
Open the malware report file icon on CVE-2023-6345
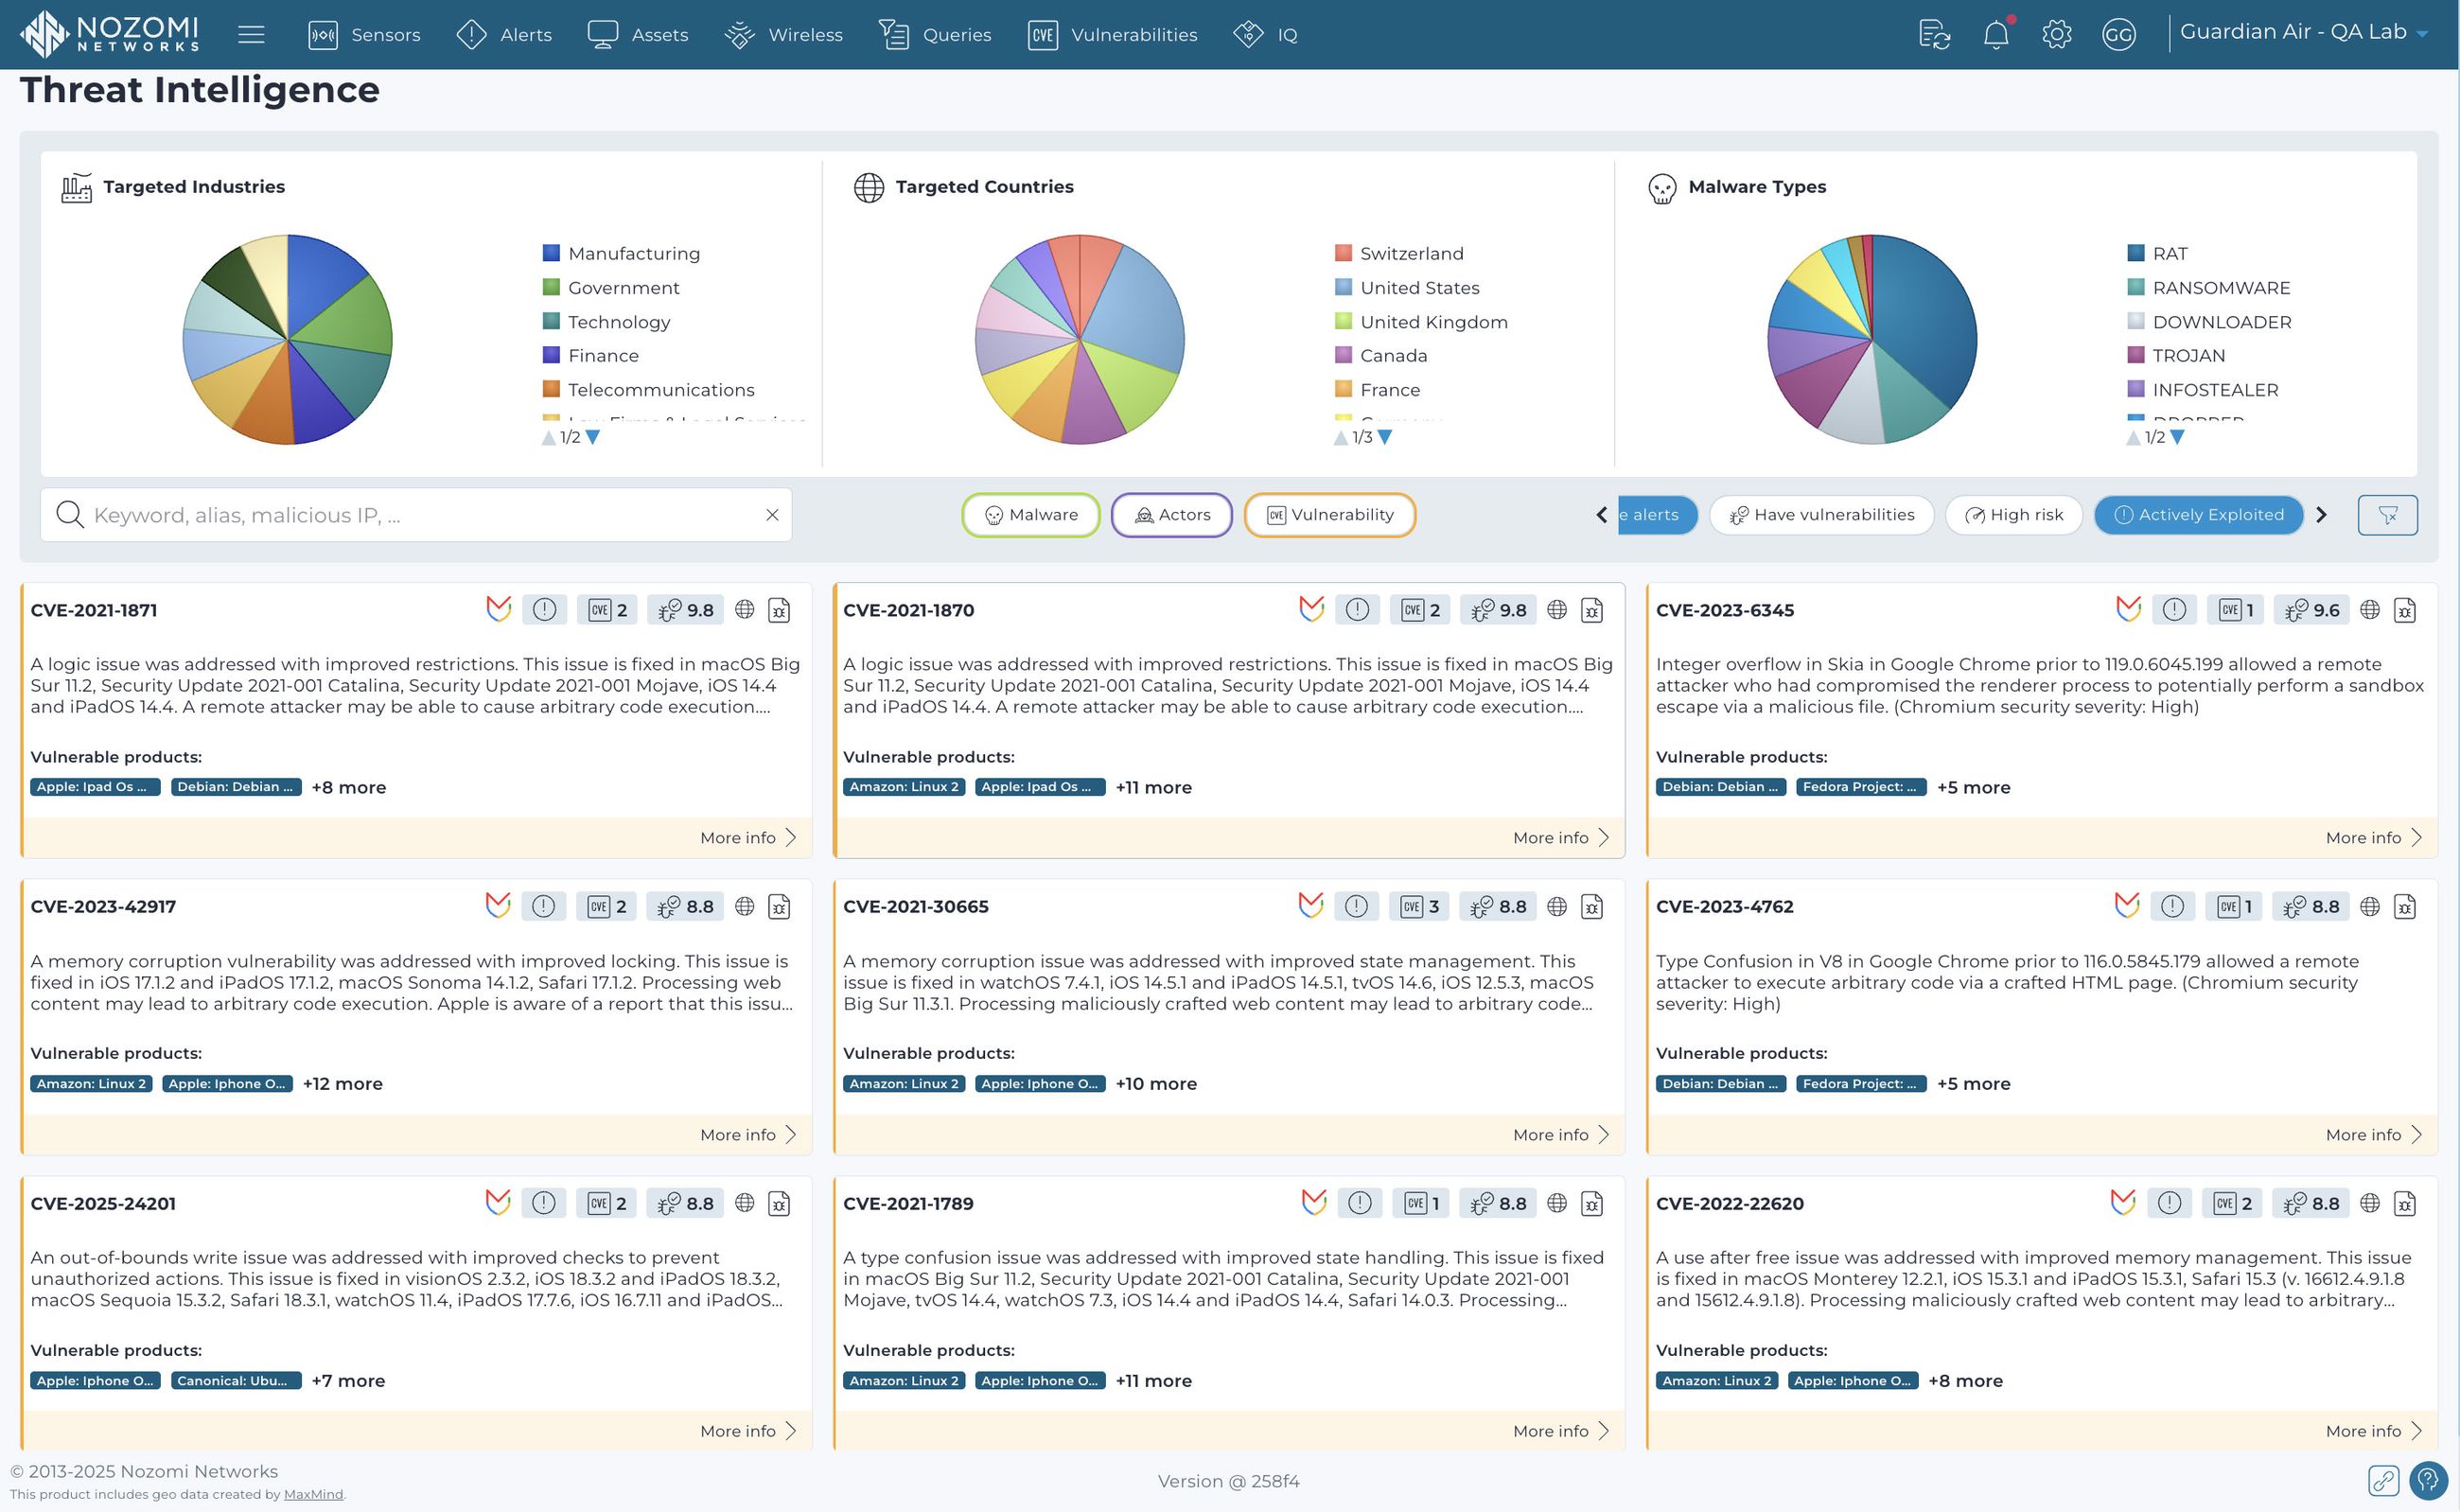pyautogui.click(x=2406, y=609)
